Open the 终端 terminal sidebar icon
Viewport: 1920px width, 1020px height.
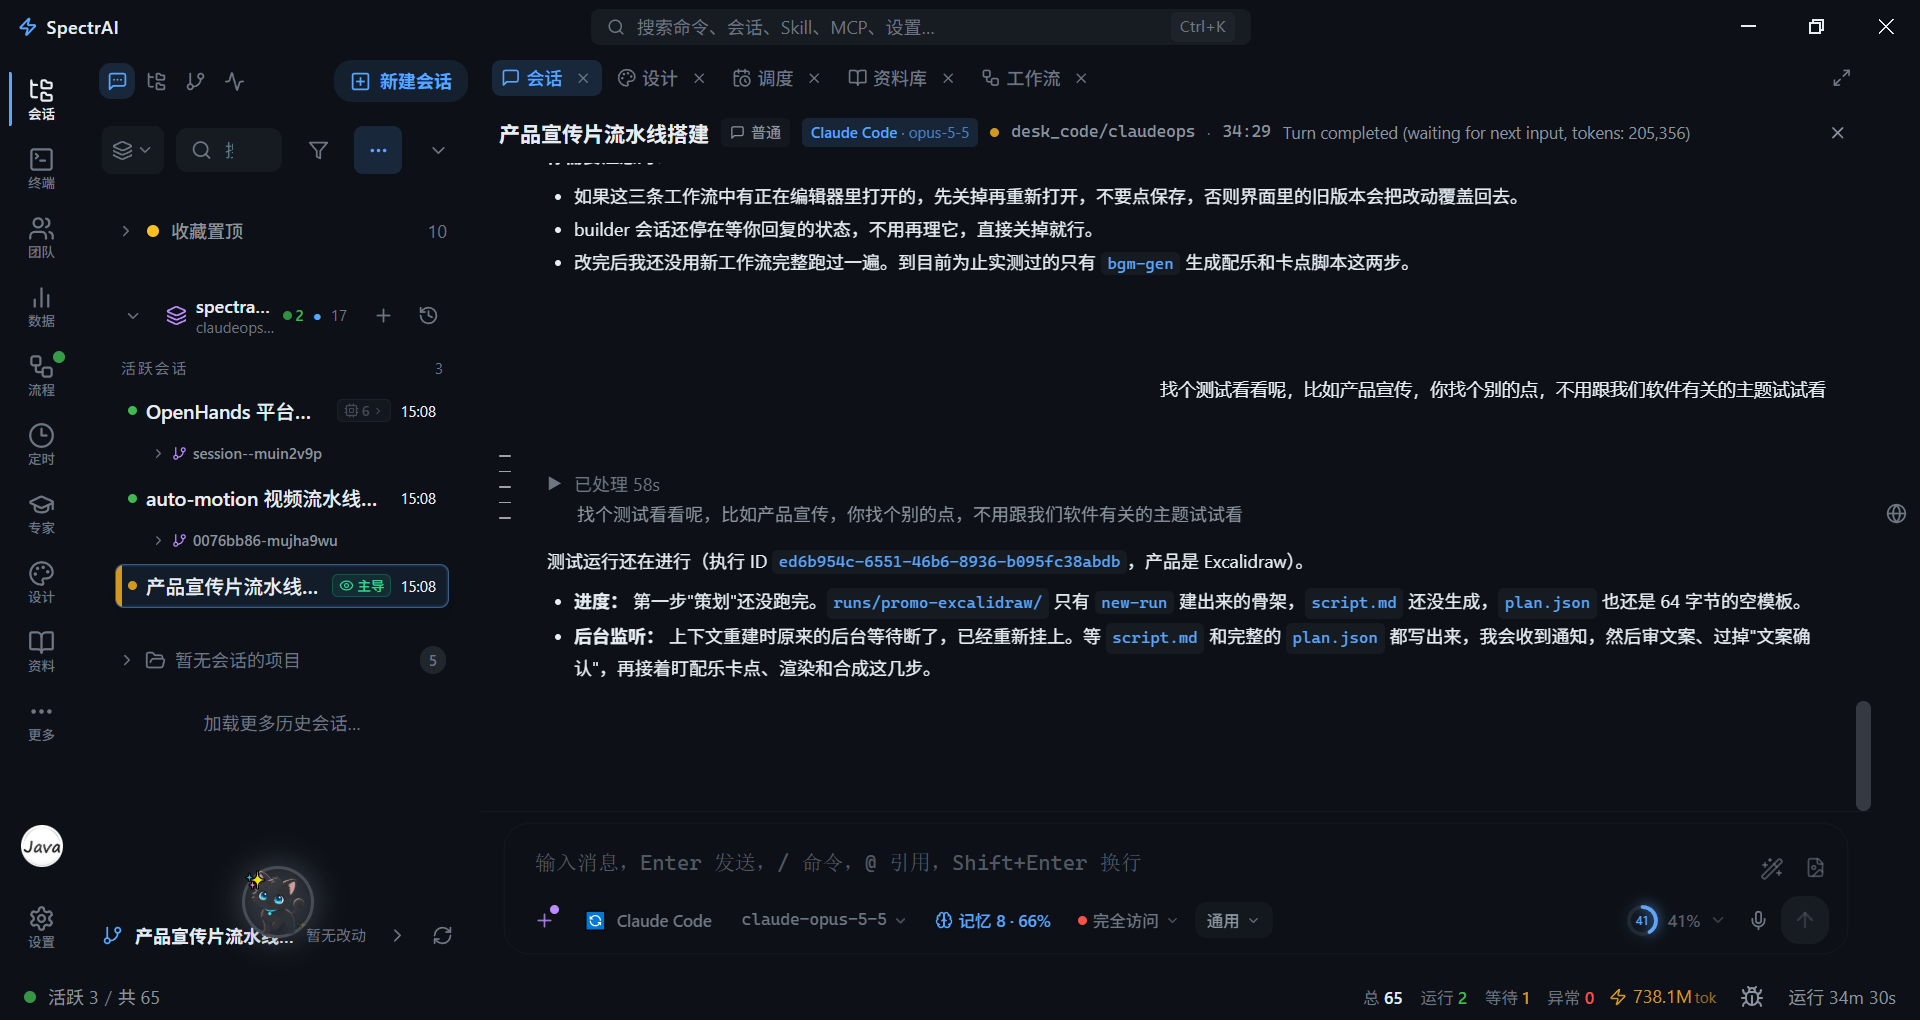click(41, 168)
